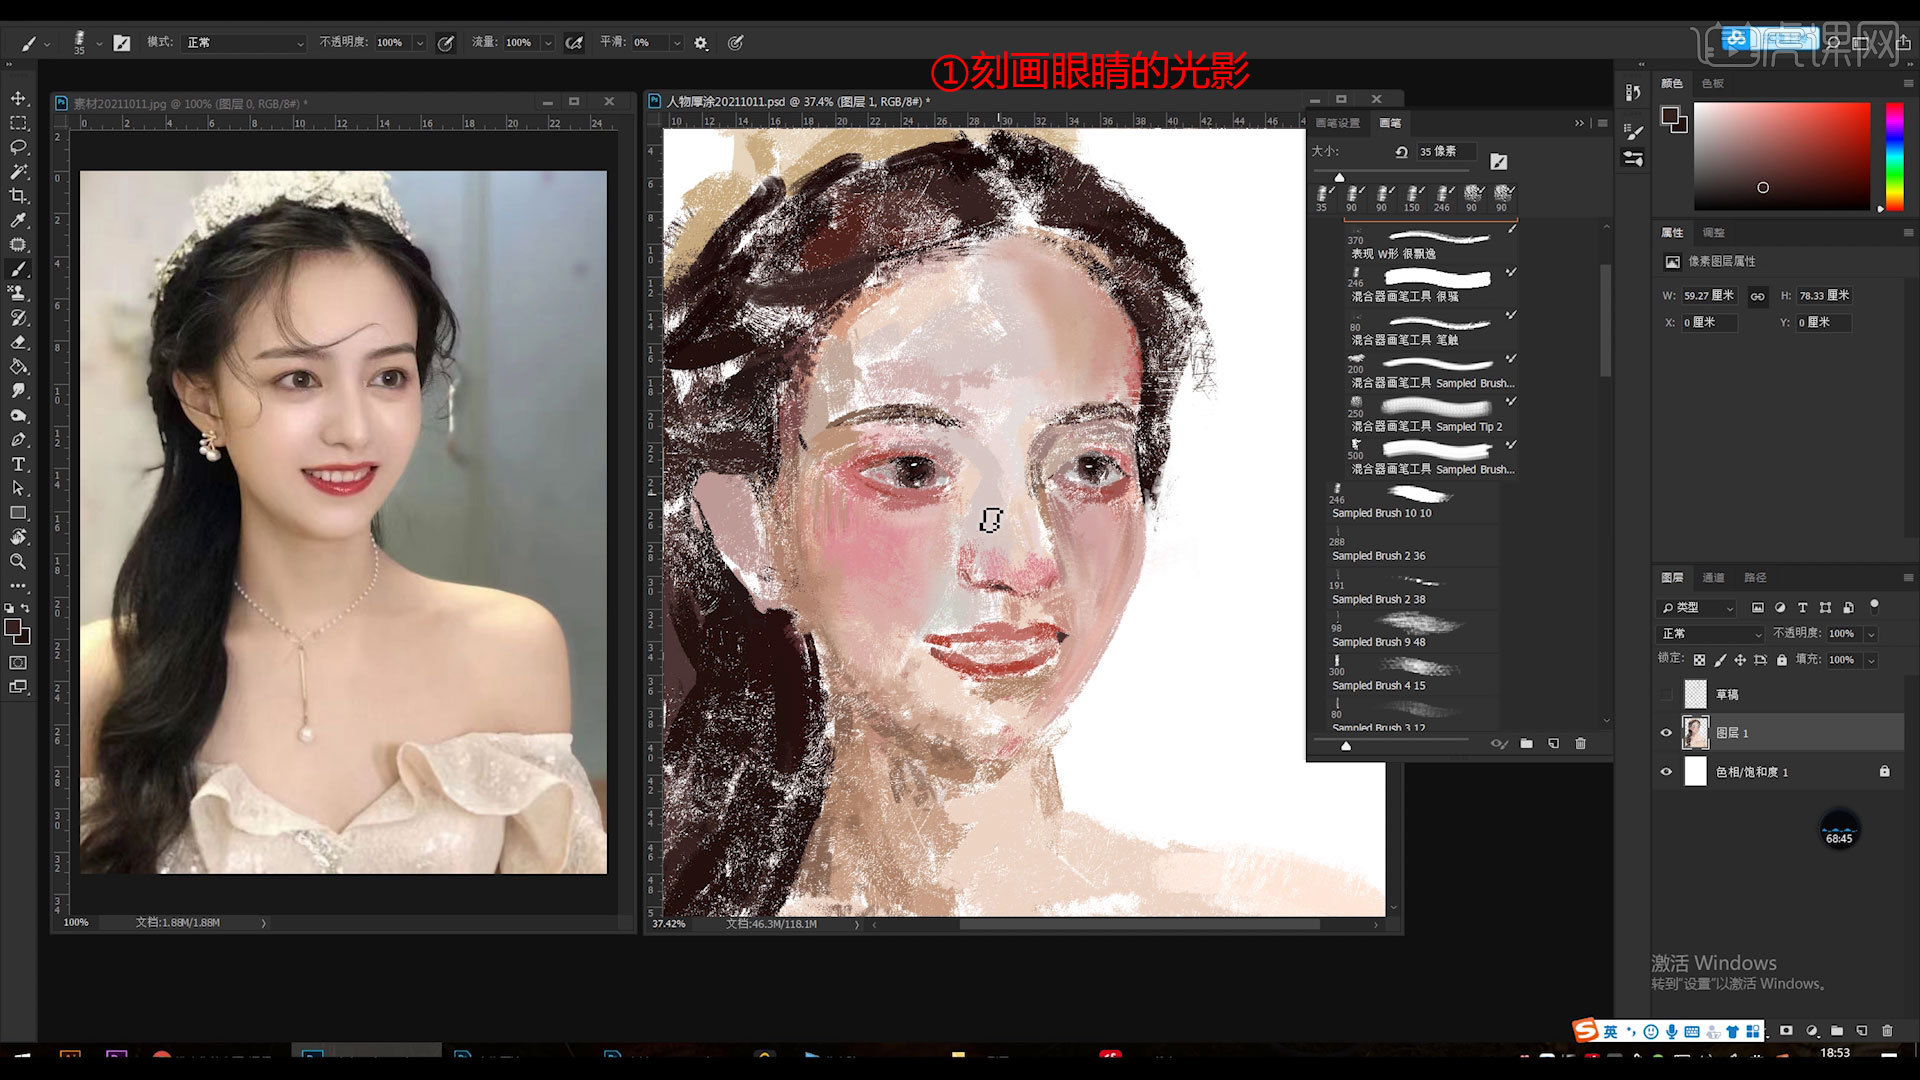Open smoothing options gear

click(701, 43)
